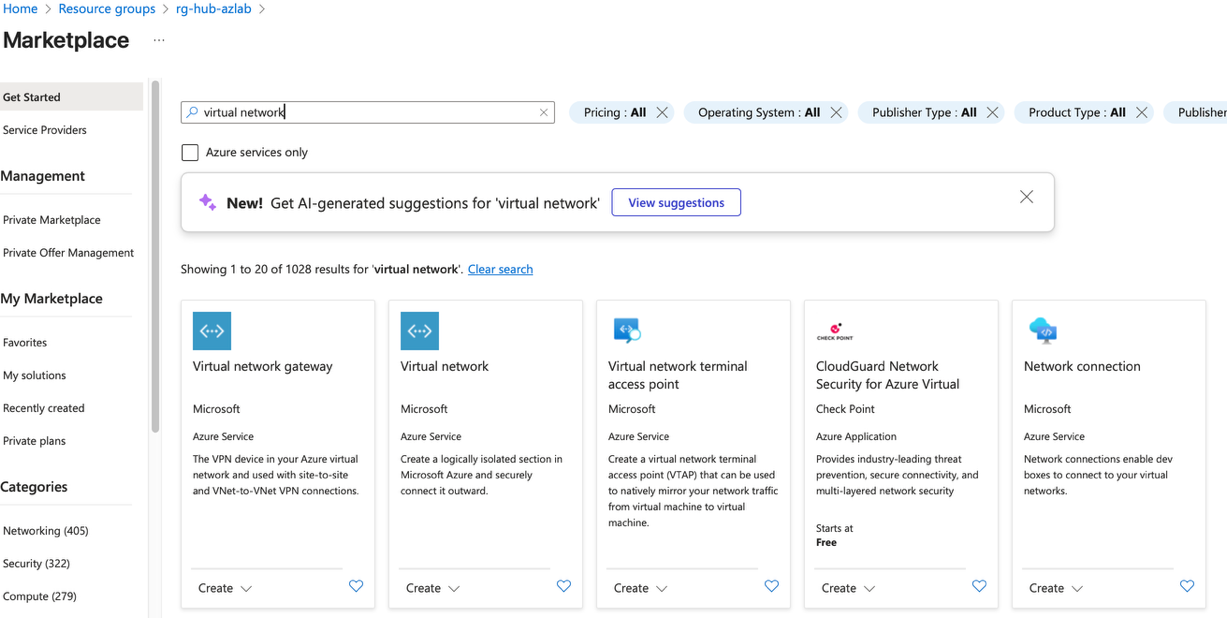This screenshot has height=618, width=1227.
Task: Remove the Product Type filter with its X
Action: point(1141,113)
